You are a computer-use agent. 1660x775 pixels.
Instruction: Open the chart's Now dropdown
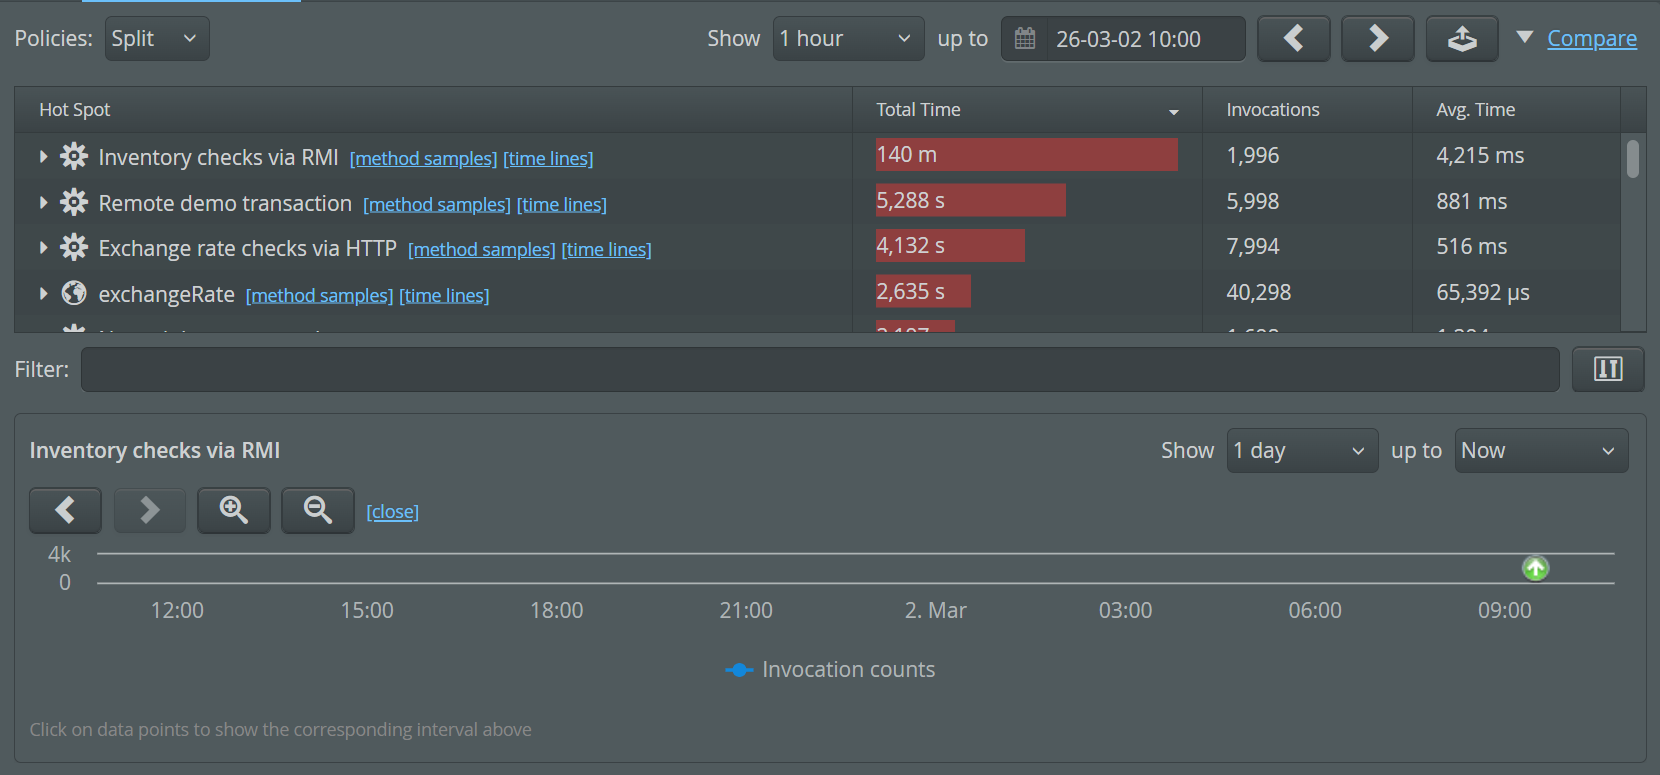1540,451
